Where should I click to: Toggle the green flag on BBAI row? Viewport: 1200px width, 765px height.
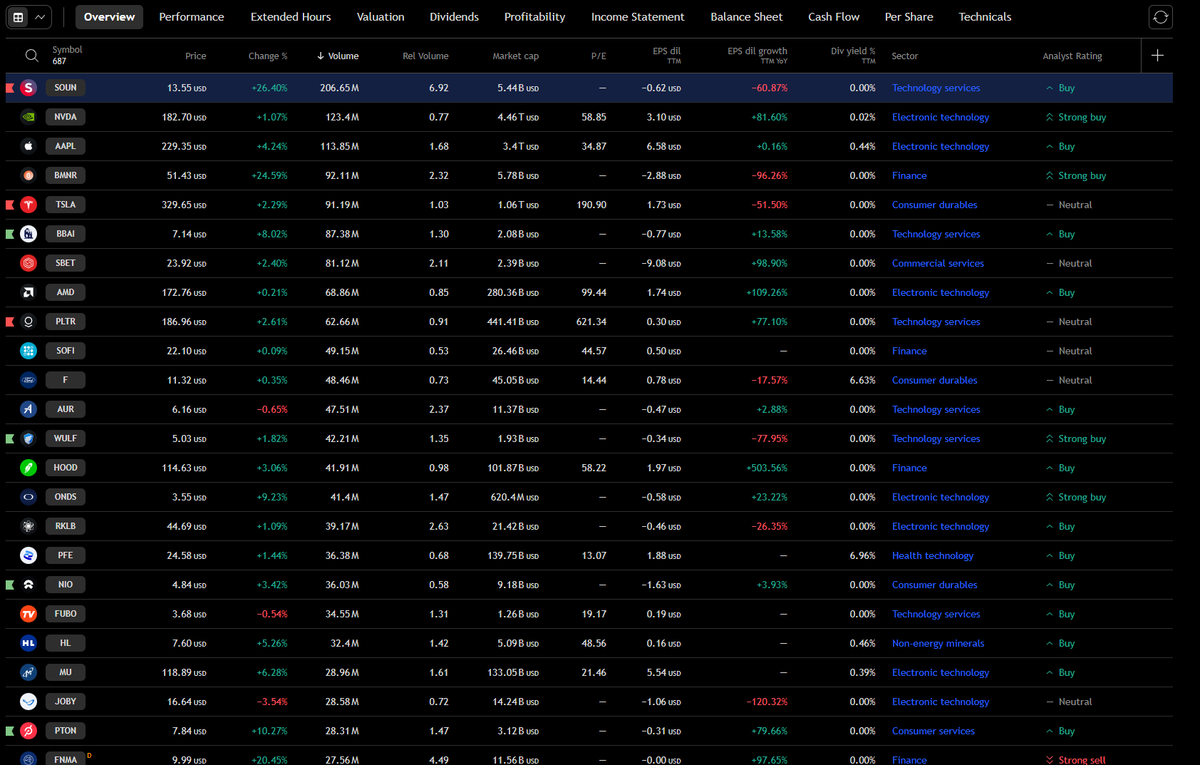tap(9, 234)
